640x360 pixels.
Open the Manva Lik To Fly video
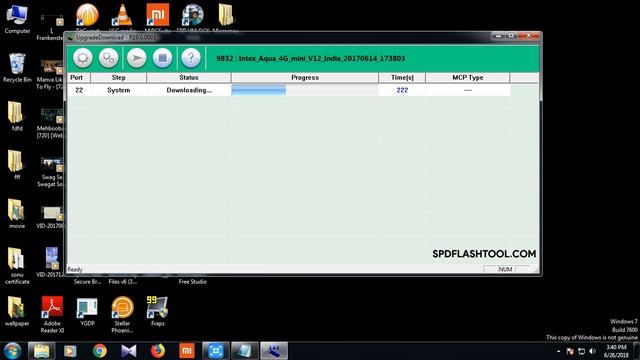51,75
